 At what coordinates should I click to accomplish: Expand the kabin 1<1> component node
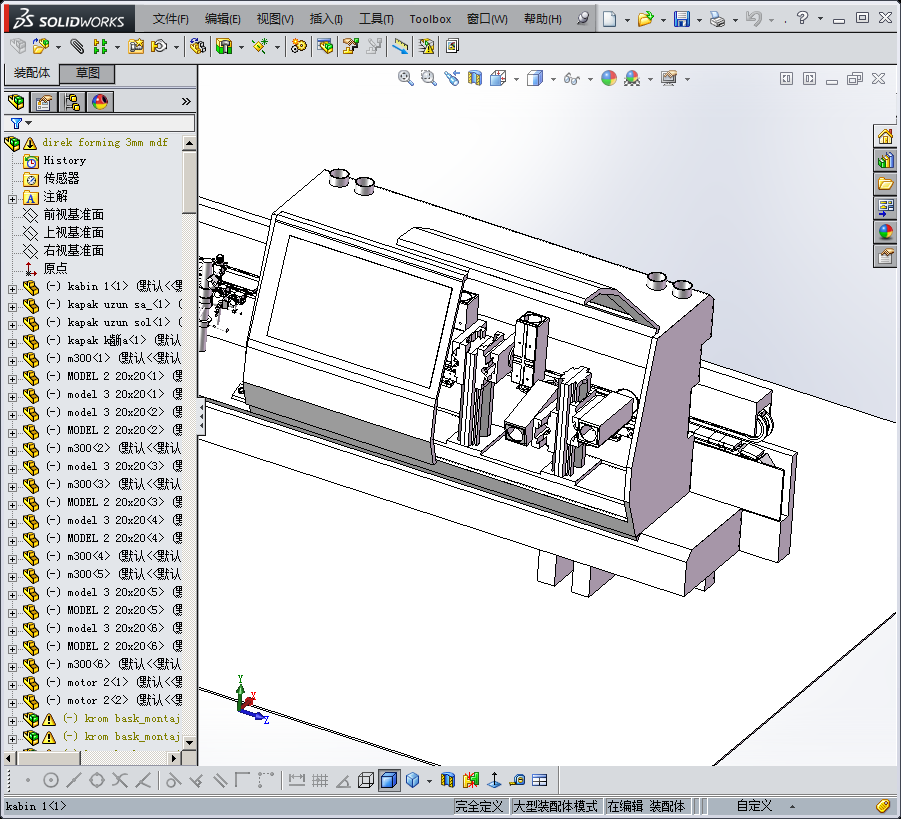pos(12,287)
